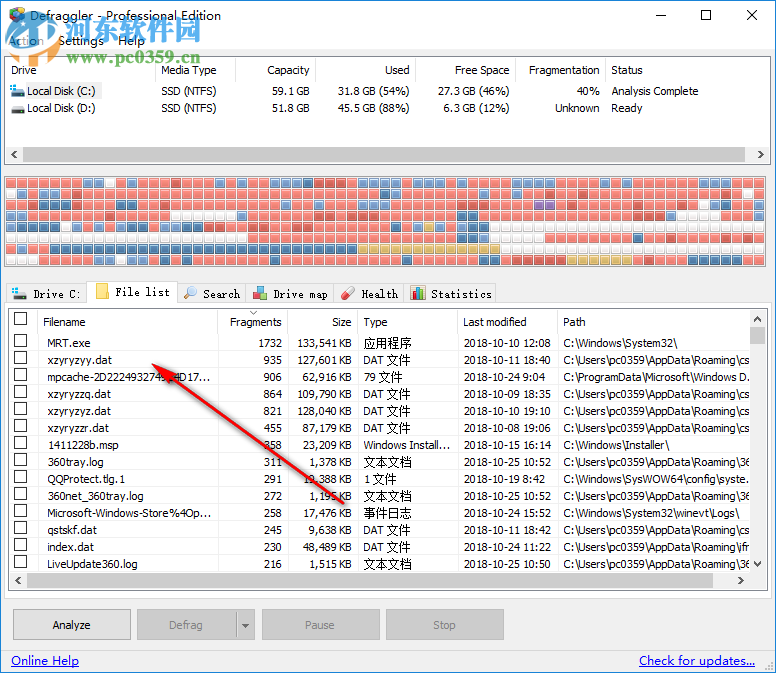
Task: Click the Defraggler app icon in title bar
Action: pyautogui.click(x=17, y=15)
